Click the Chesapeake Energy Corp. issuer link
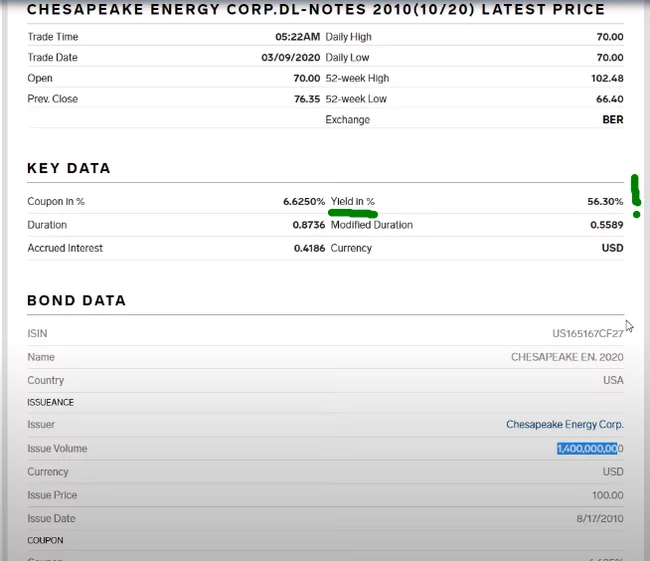The width and height of the screenshot is (650, 561). 564,425
